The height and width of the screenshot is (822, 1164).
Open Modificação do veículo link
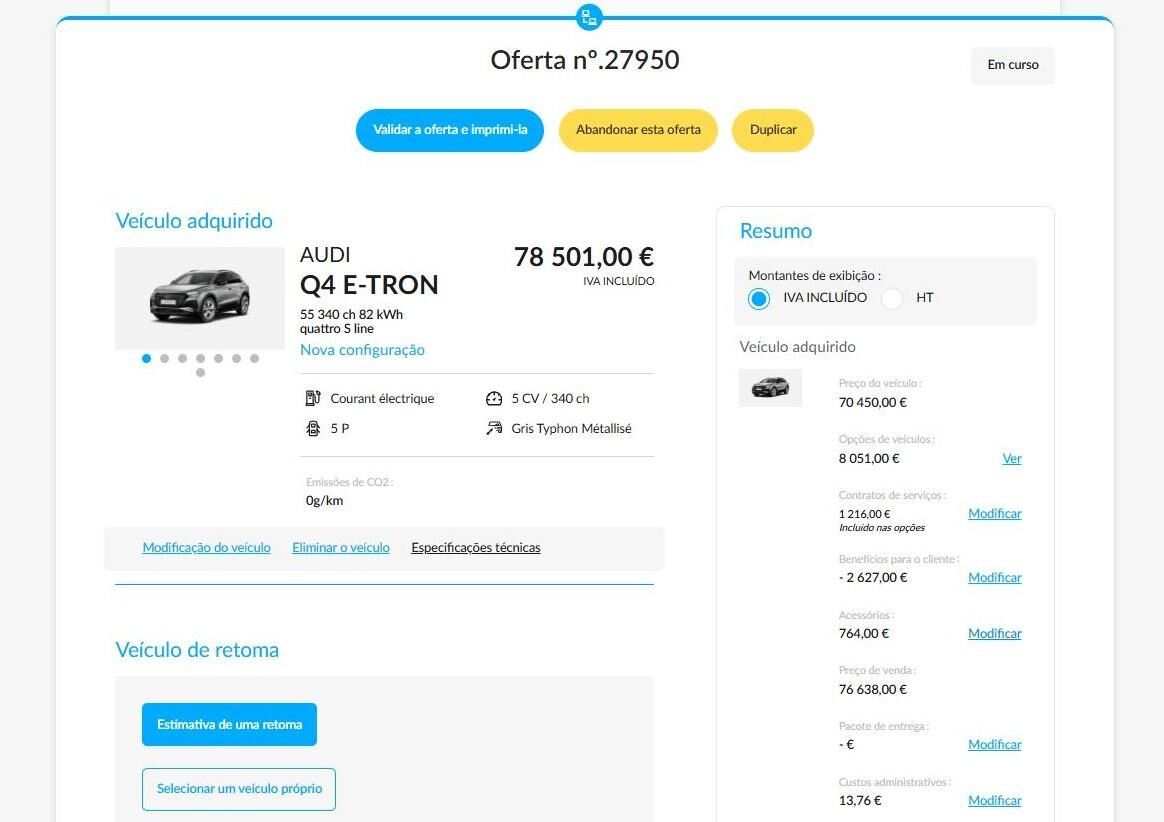point(206,548)
